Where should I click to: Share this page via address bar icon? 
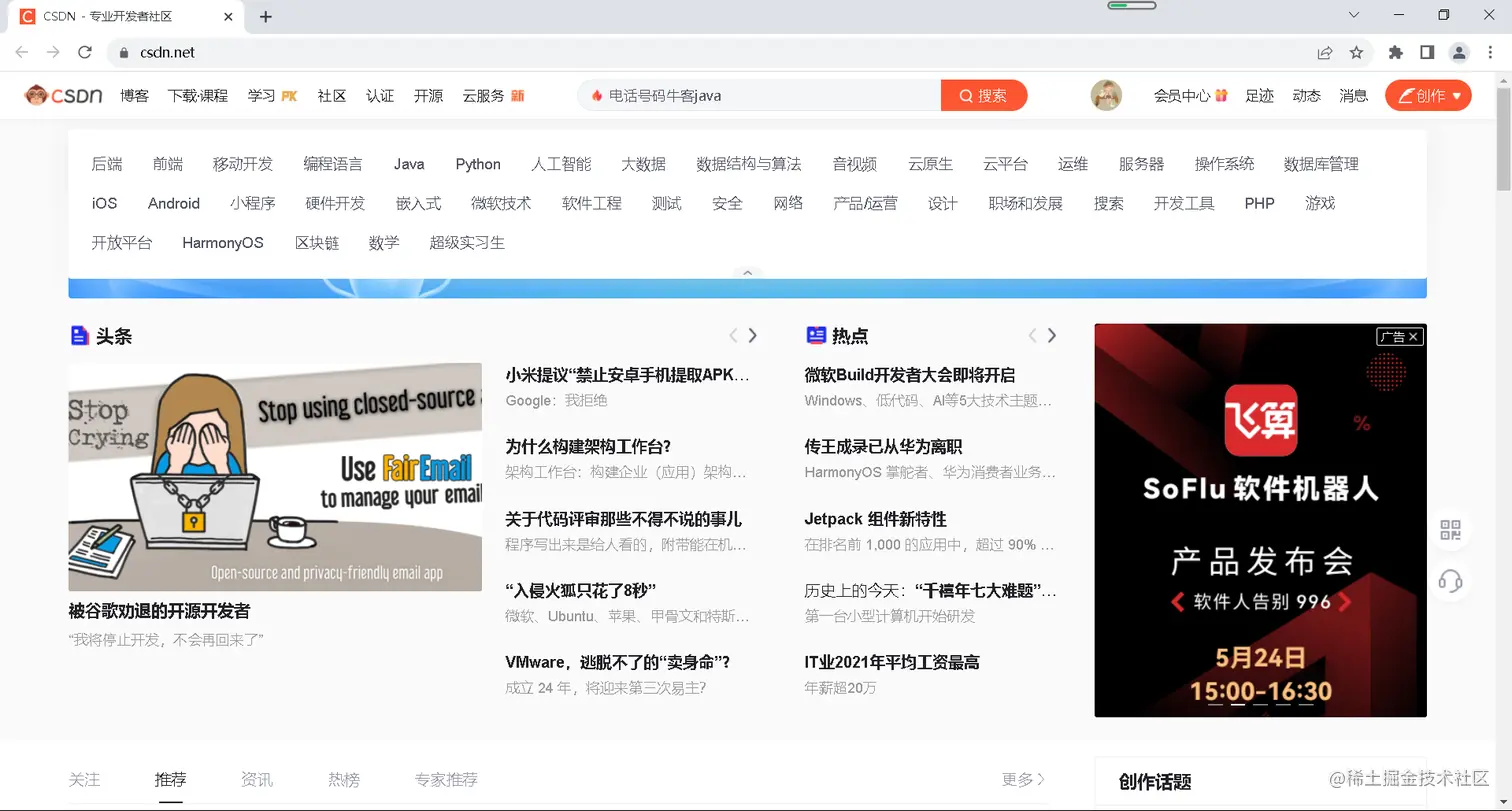click(x=1325, y=52)
